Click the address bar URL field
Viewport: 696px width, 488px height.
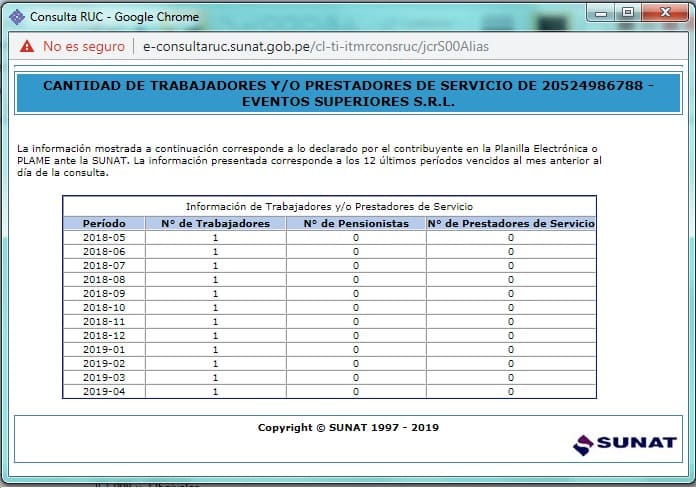pos(316,46)
